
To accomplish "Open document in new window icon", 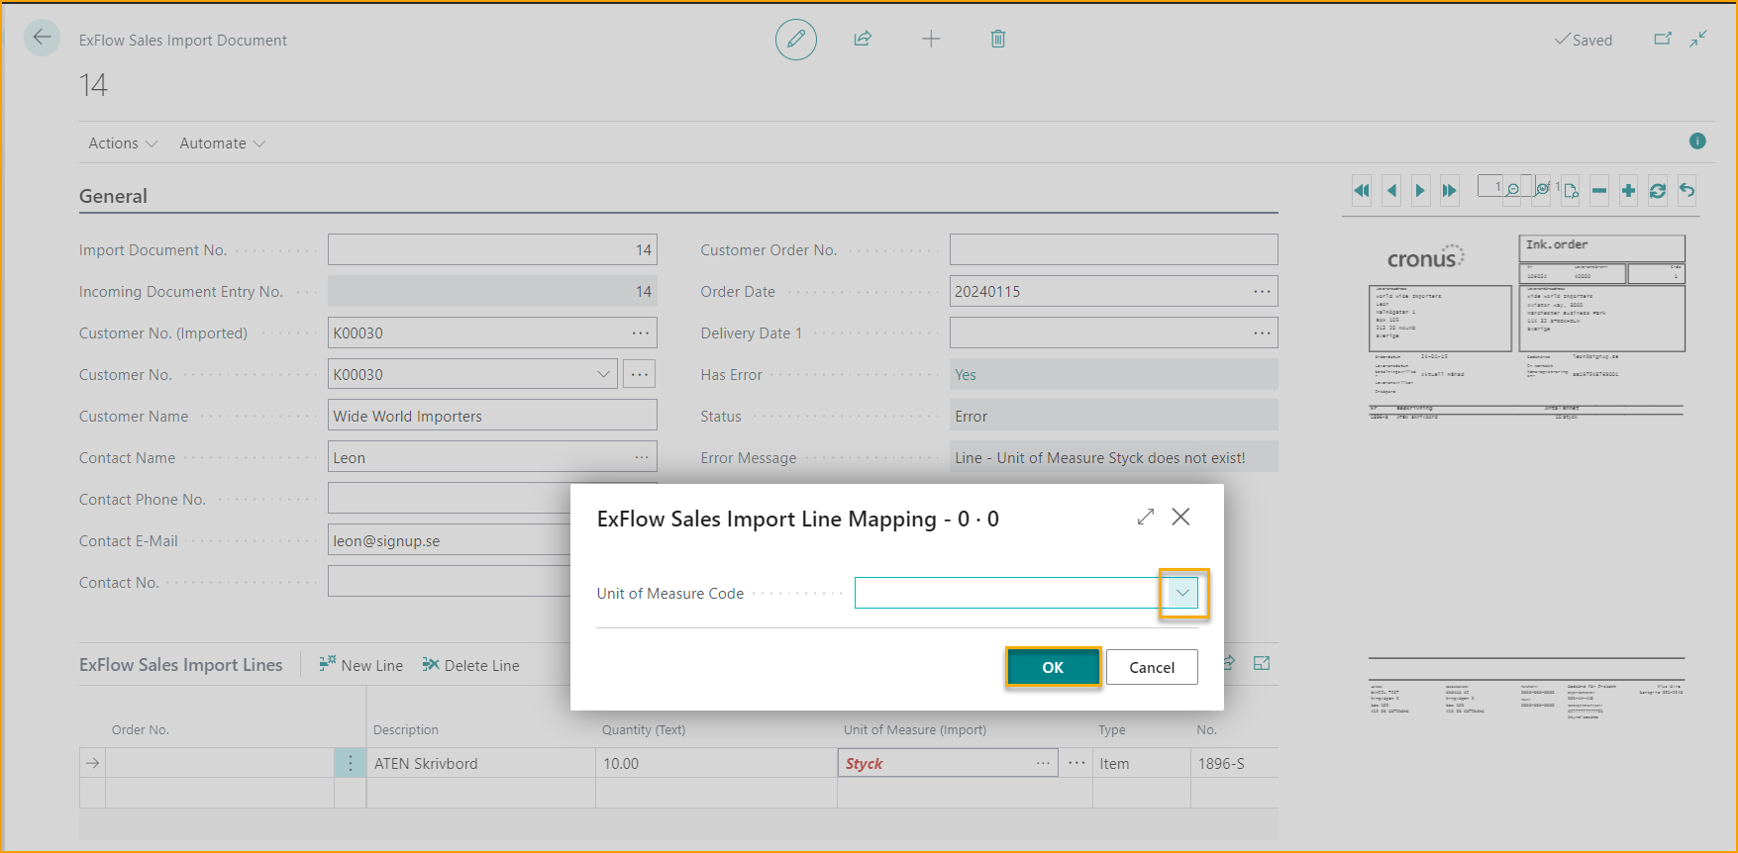I will tap(1662, 39).
